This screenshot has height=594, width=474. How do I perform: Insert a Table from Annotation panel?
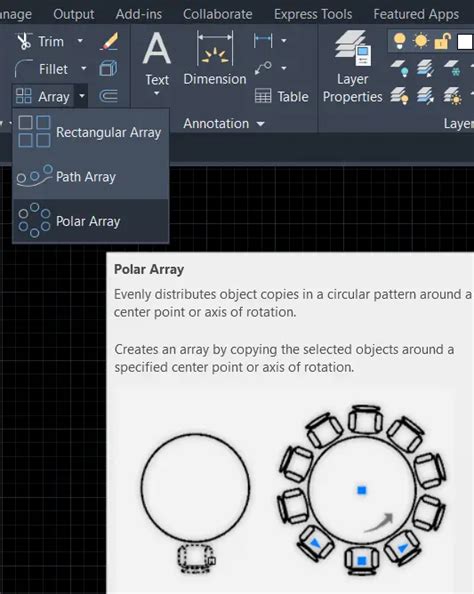click(x=281, y=96)
